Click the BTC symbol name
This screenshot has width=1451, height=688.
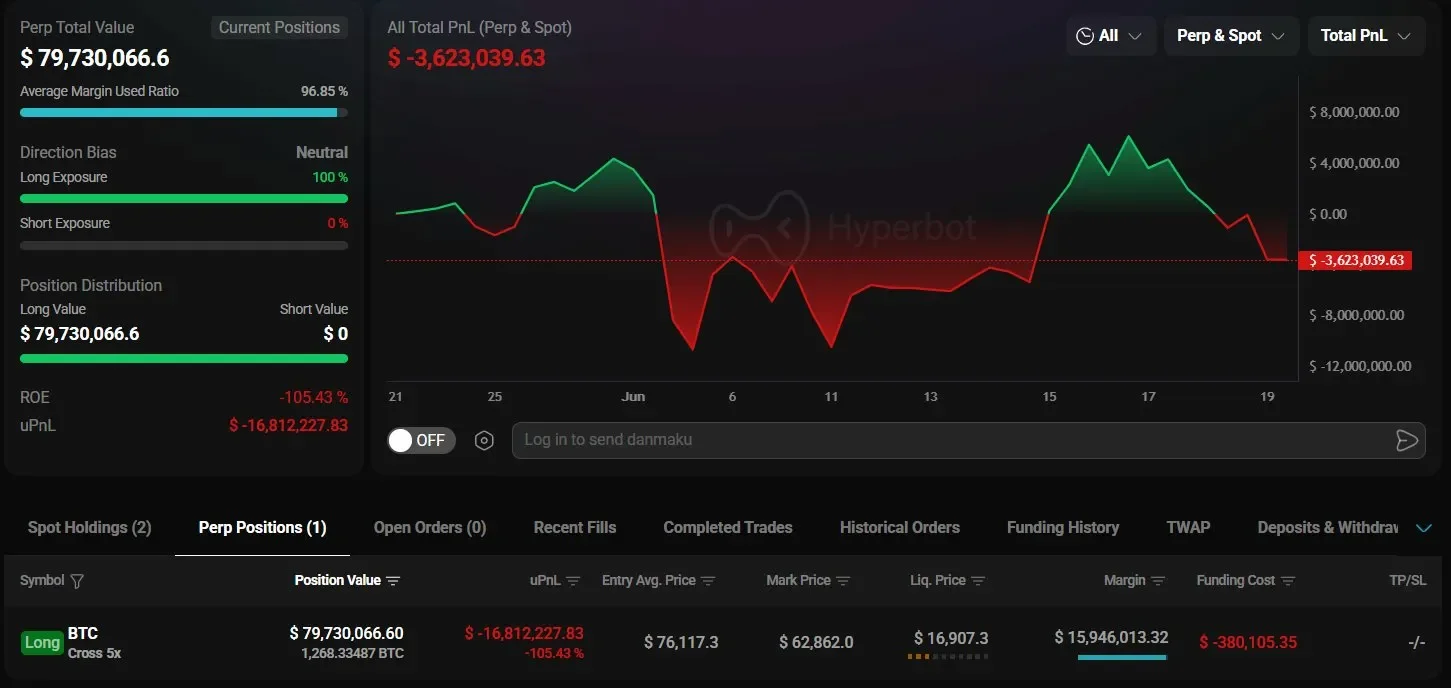(83, 633)
